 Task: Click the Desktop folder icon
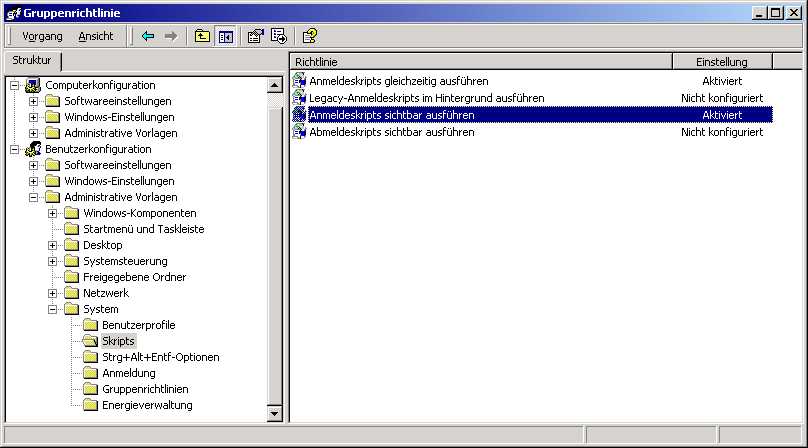(x=71, y=245)
